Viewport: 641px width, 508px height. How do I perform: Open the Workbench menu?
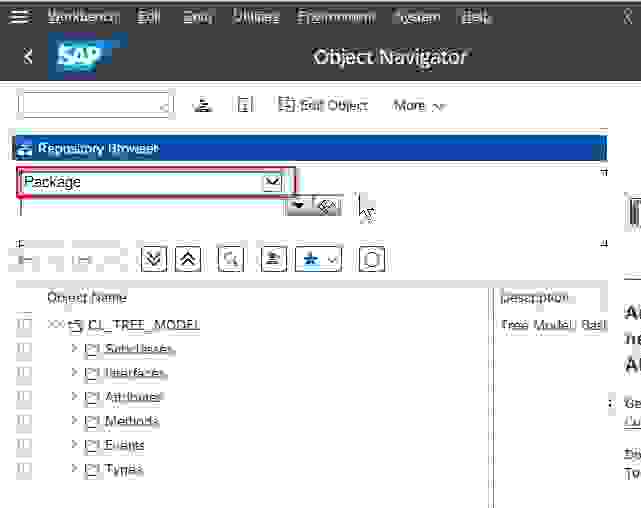(83, 17)
